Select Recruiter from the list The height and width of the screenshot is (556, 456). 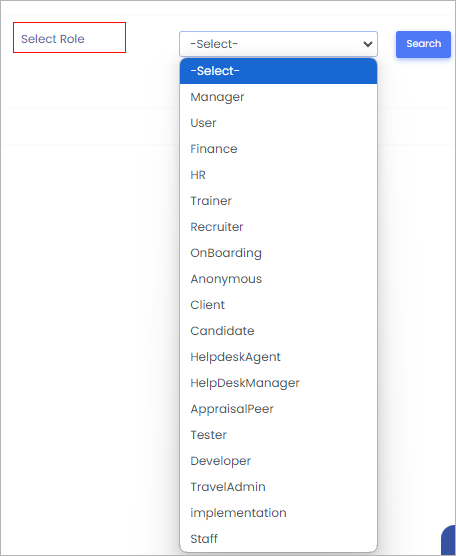[278, 227]
